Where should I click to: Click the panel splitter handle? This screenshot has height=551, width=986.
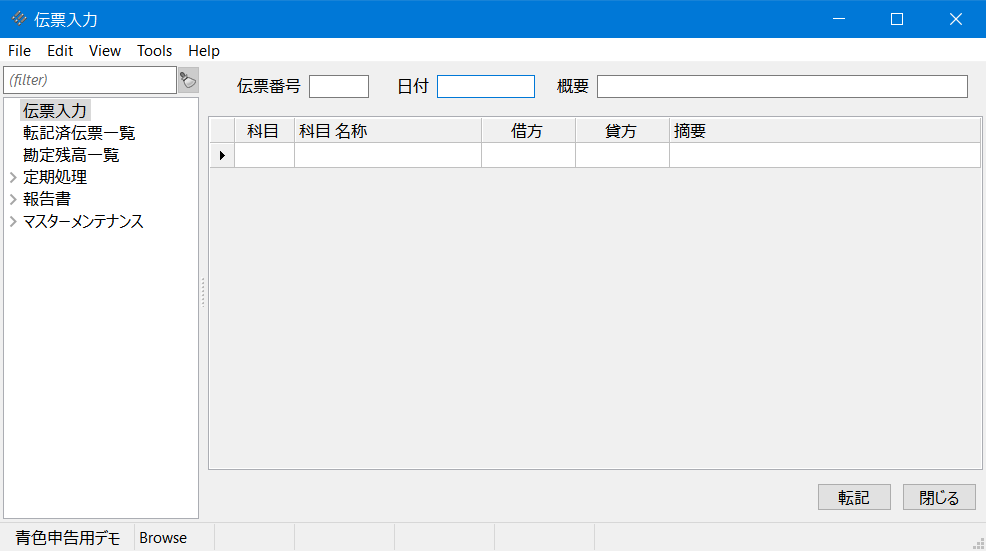(203, 292)
